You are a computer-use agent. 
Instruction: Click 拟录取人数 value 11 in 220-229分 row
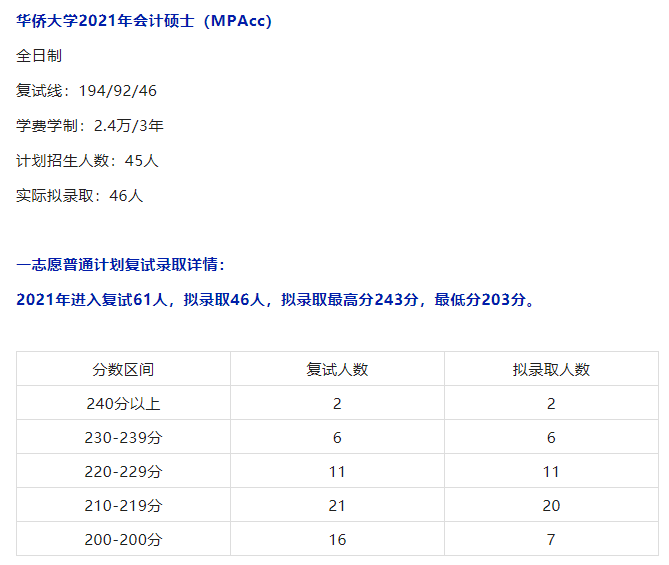pos(551,472)
